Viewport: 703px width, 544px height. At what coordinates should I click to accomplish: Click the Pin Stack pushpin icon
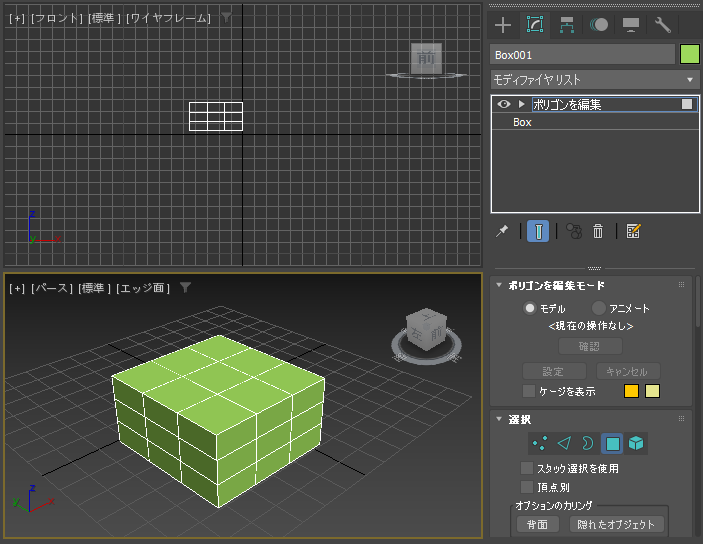[x=502, y=231]
